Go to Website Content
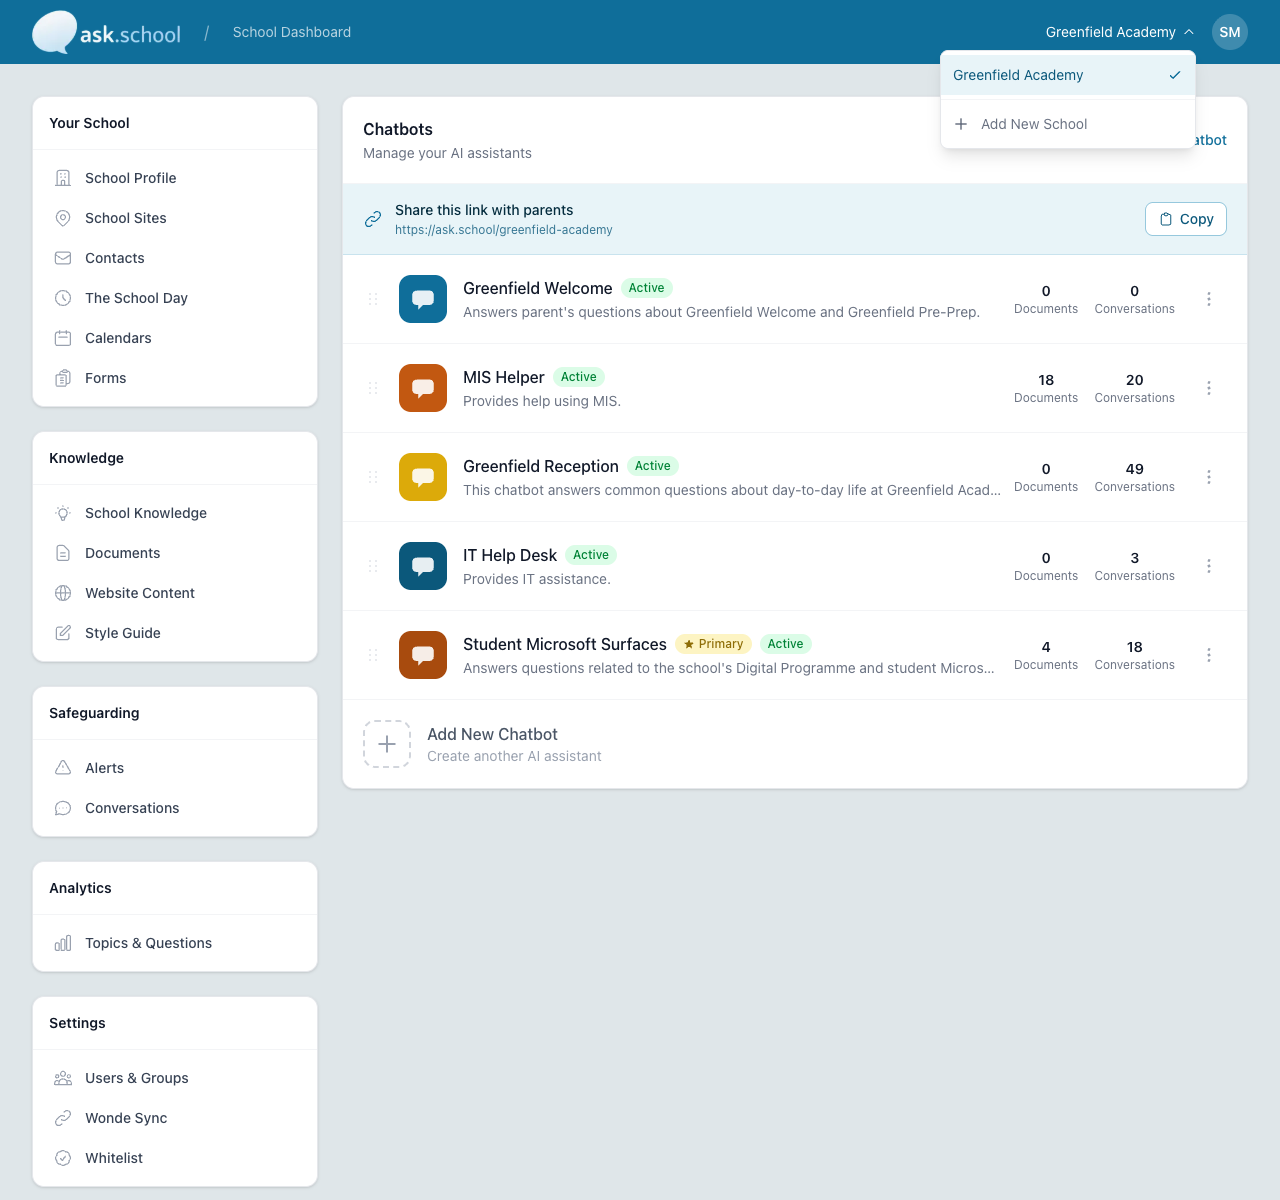 point(175,593)
